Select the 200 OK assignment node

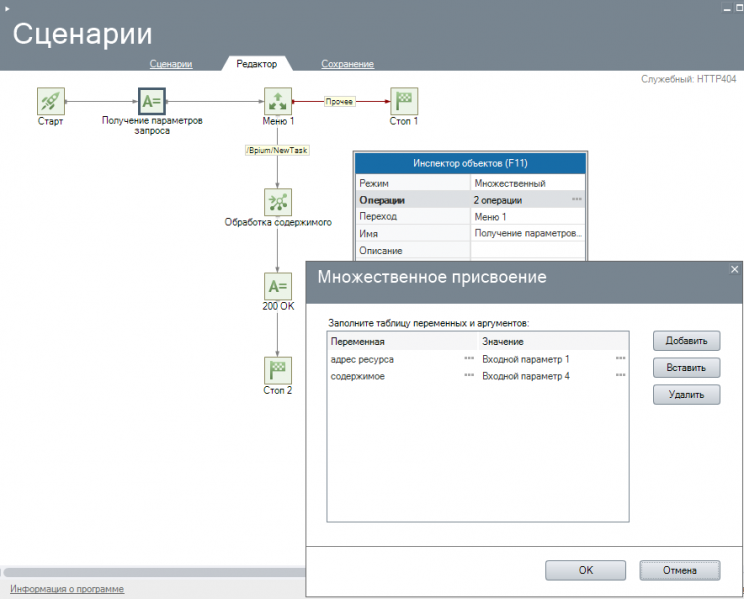[278, 286]
